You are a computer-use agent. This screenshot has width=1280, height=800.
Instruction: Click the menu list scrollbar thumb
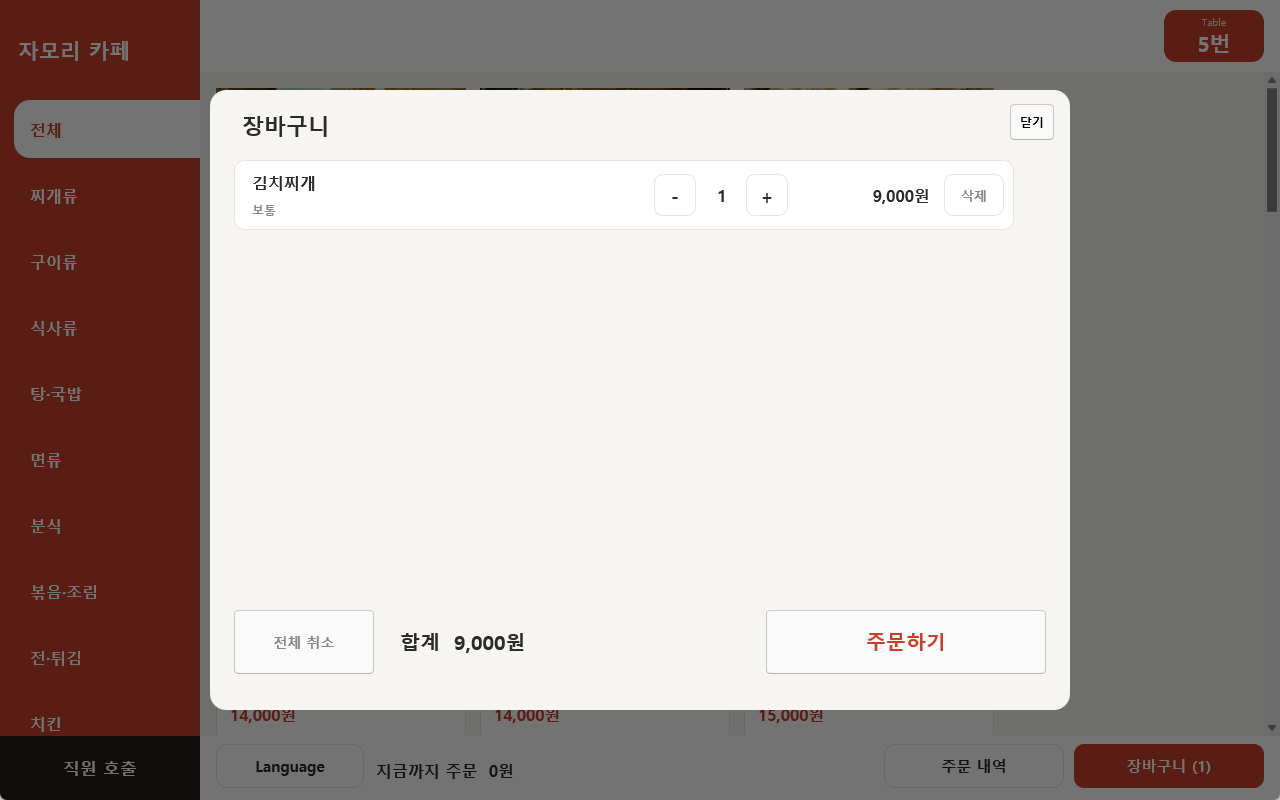[1272, 150]
